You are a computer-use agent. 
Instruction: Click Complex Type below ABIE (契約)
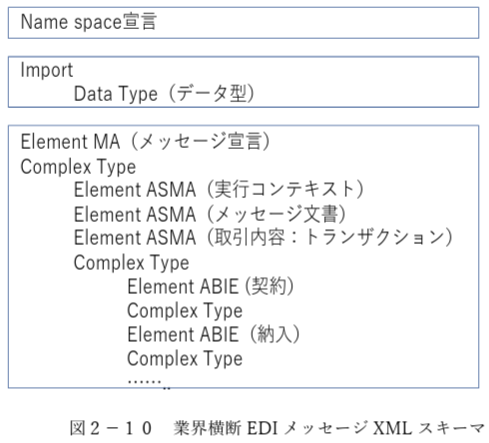point(185,311)
